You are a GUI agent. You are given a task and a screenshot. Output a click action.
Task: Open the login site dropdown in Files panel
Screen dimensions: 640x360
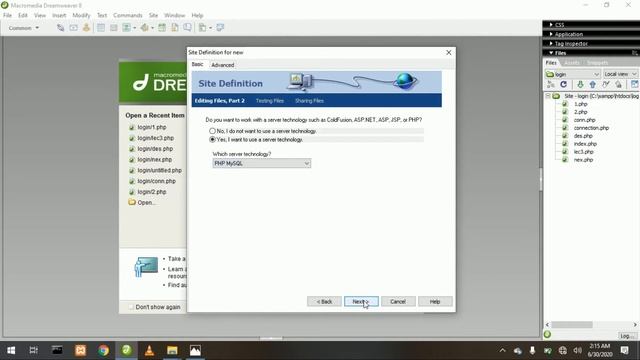[573, 74]
